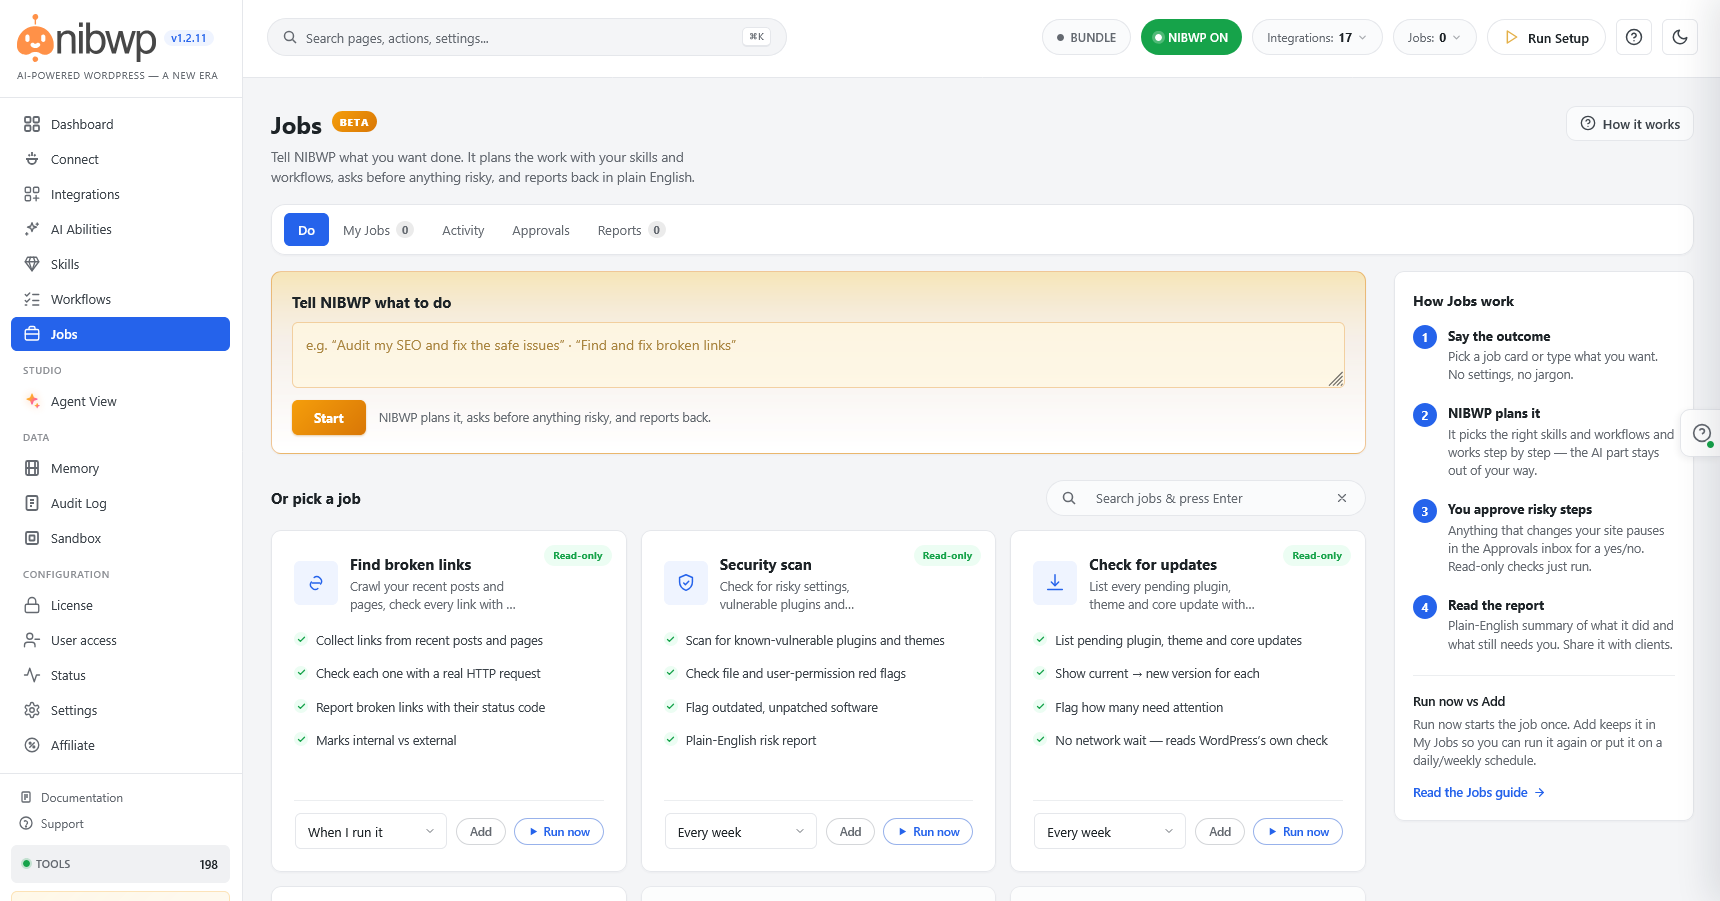
Task: Click the Connect plug icon
Action: (32, 159)
